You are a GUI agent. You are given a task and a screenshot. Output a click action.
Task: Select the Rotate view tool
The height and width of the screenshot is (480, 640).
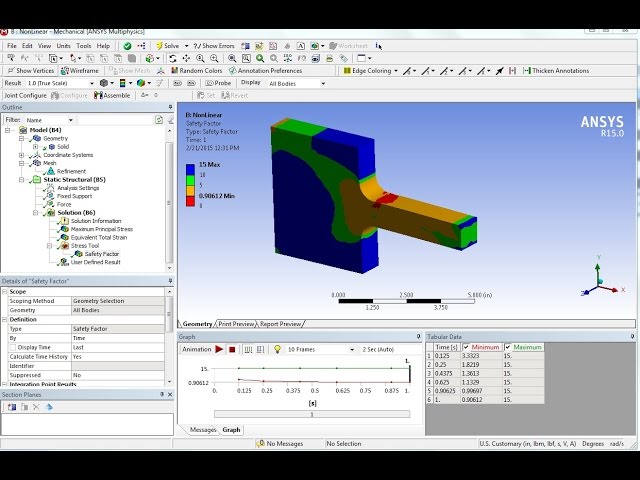tap(173, 58)
